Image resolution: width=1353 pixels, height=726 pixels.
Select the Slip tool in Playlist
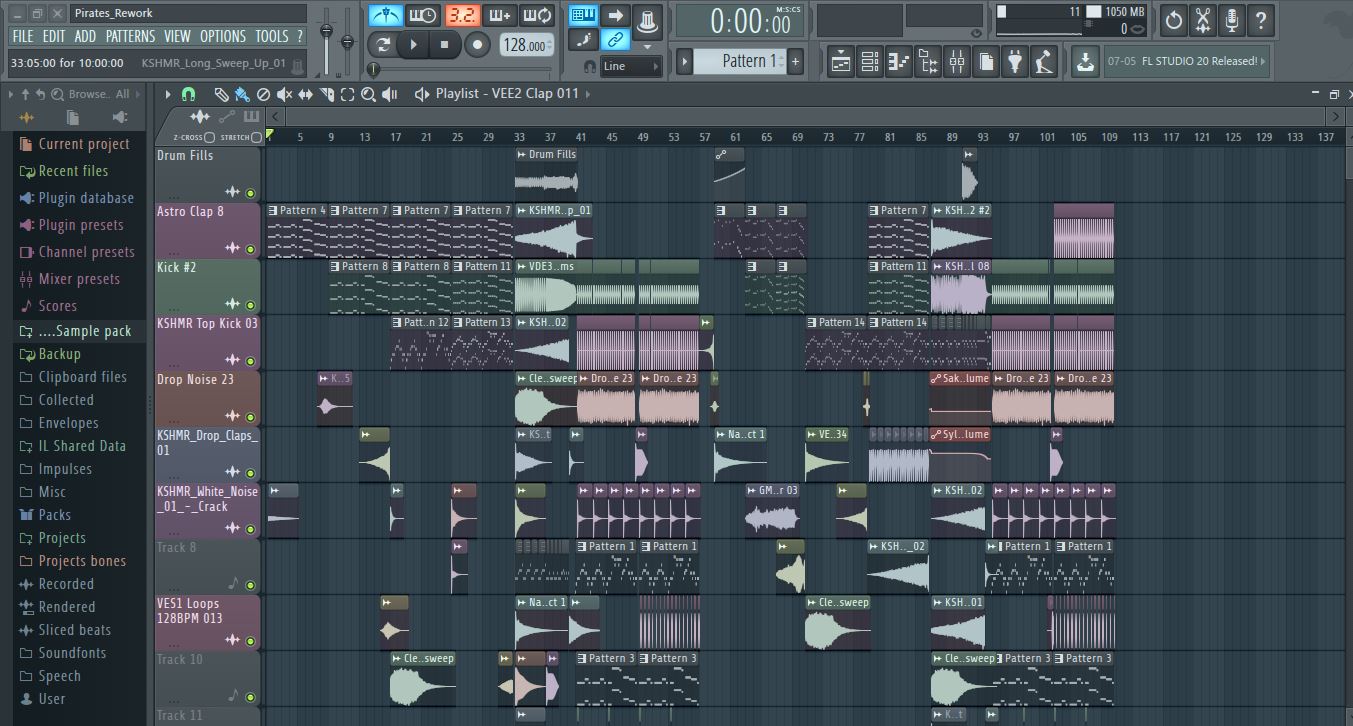pos(305,94)
